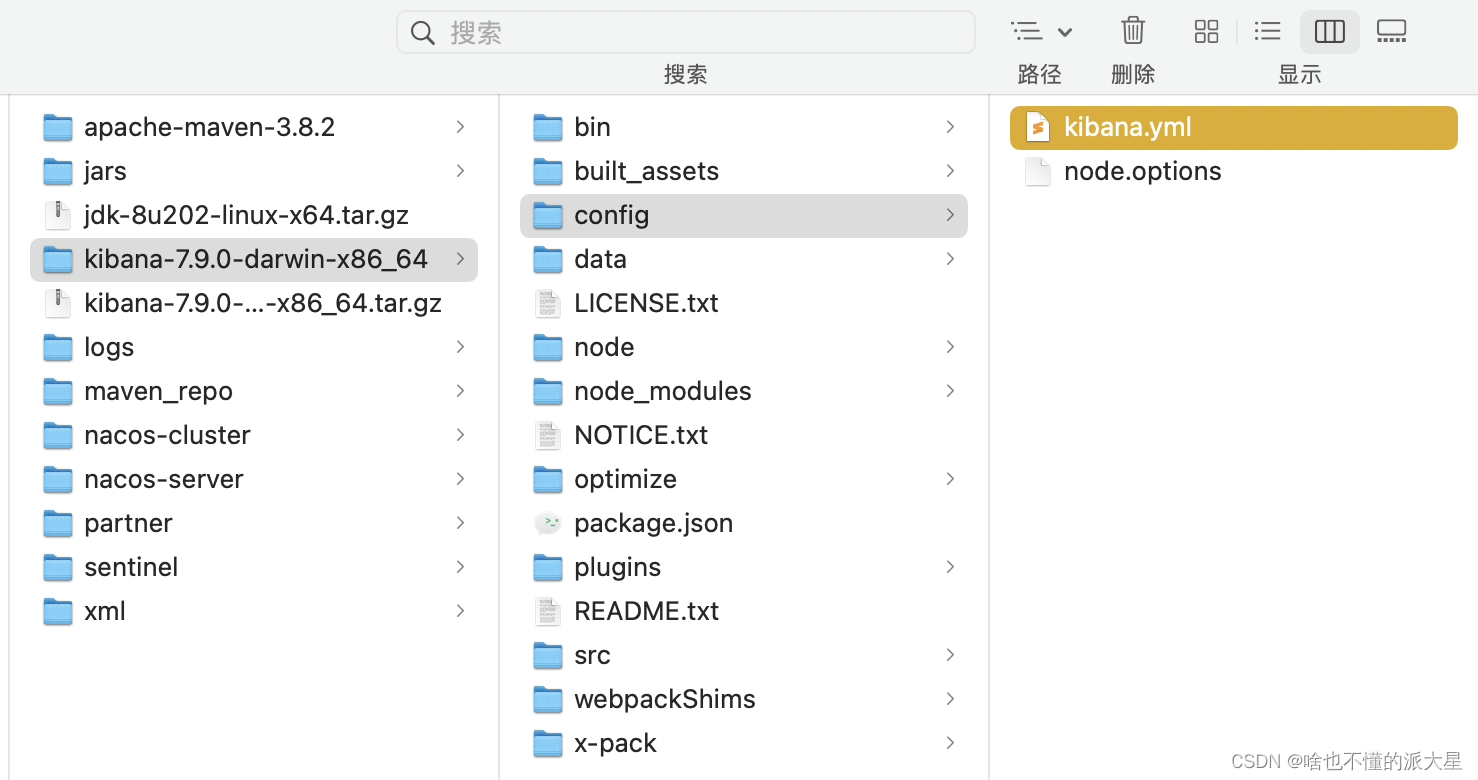Click the built_assets folder icon
This screenshot has width=1478, height=780.
tap(548, 171)
